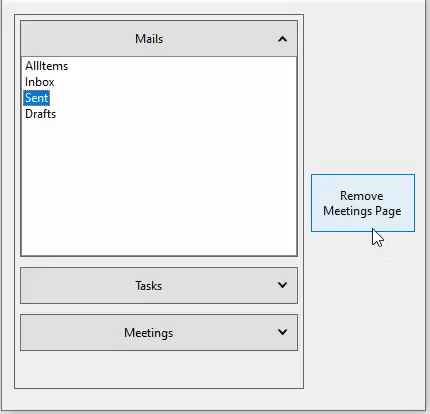Expand the Tasks section chevron
This screenshot has height=414, width=430.
pos(282,285)
